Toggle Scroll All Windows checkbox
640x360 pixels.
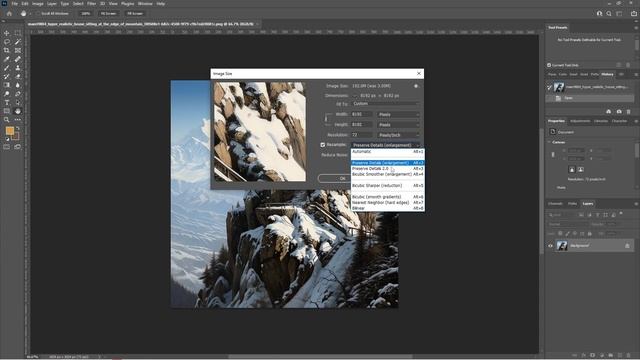pyautogui.click(x=38, y=13)
